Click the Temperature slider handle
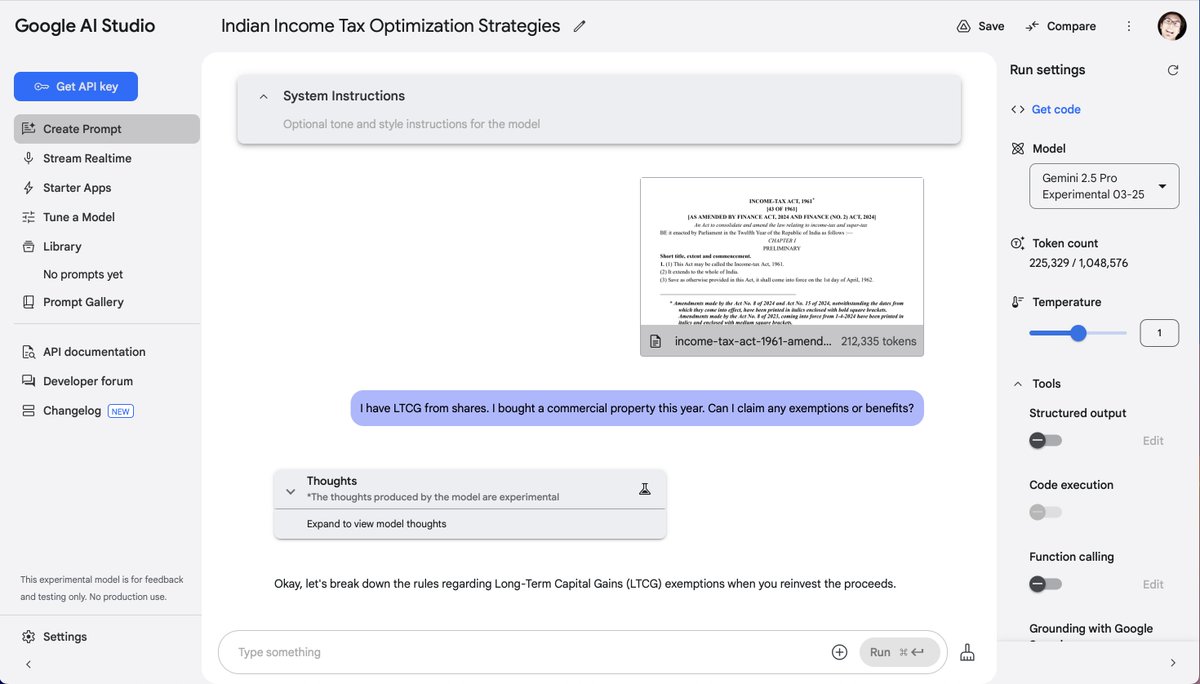 coord(1078,333)
